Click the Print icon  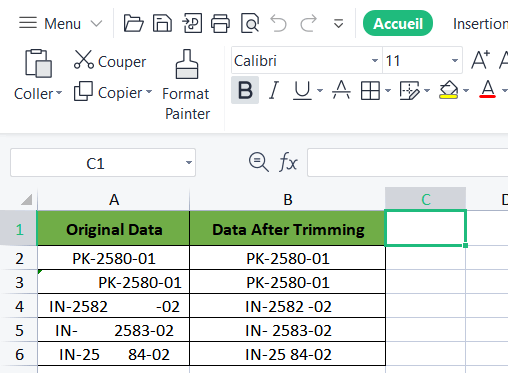click(220, 23)
